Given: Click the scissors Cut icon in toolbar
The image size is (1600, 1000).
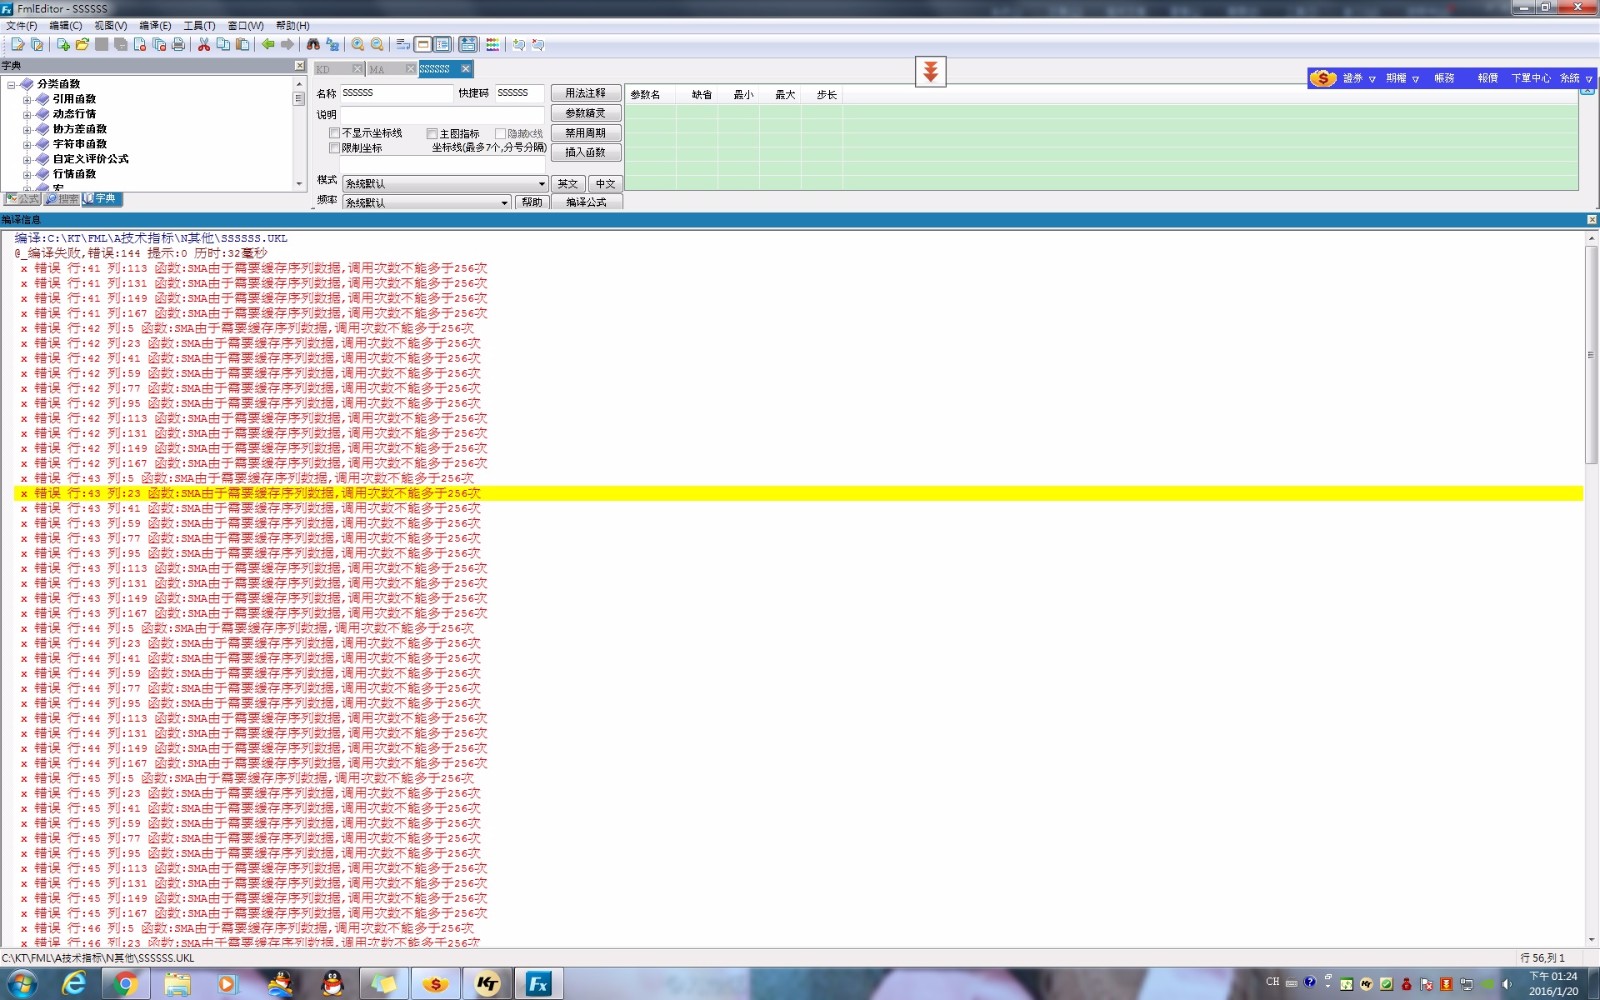Looking at the screenshot, I should (x=204, y=44).
